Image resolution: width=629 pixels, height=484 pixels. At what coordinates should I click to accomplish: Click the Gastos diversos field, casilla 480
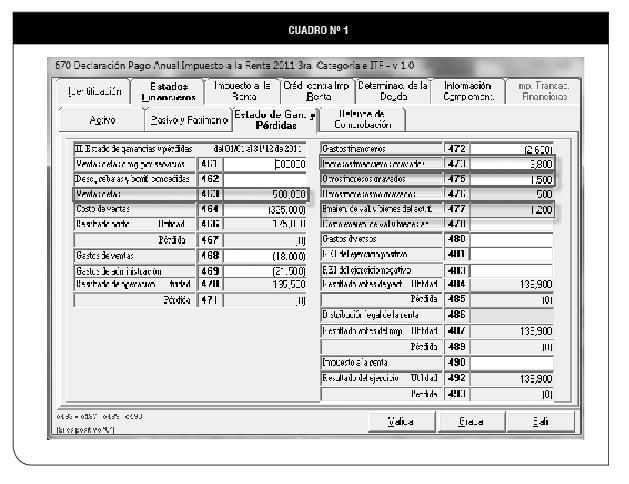(511, 239)
